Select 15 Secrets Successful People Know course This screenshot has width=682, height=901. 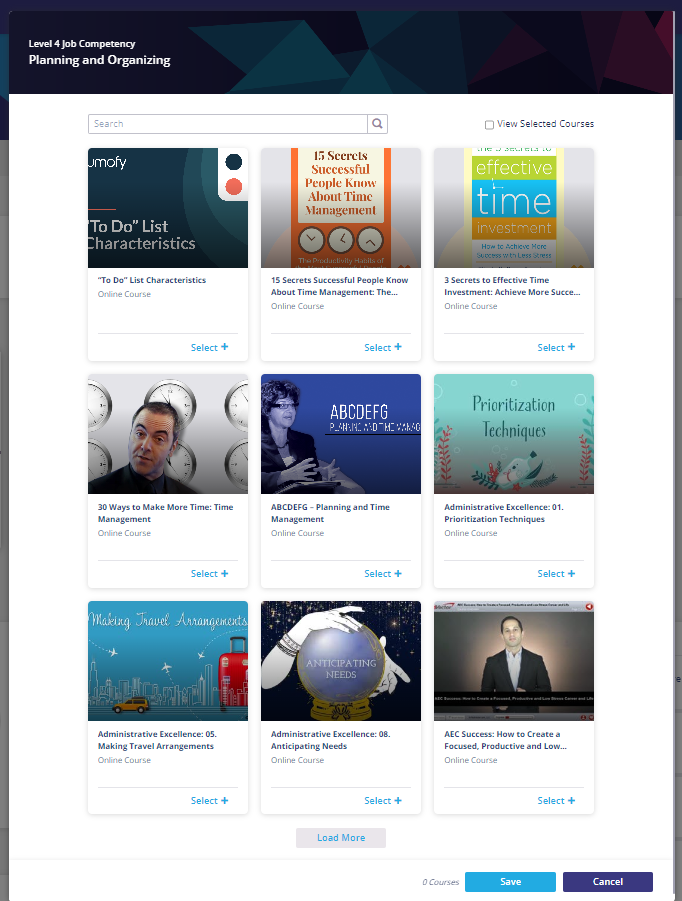[x=383, y=347]
